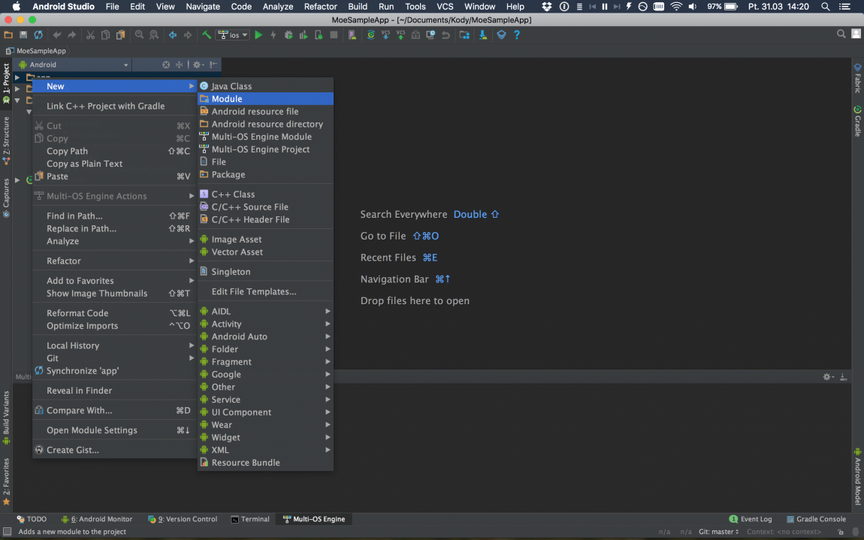The width and height of the screenshot is (864, 540).
Task: Open the Build menu in menu bar
Action: [x=357, y=6]
